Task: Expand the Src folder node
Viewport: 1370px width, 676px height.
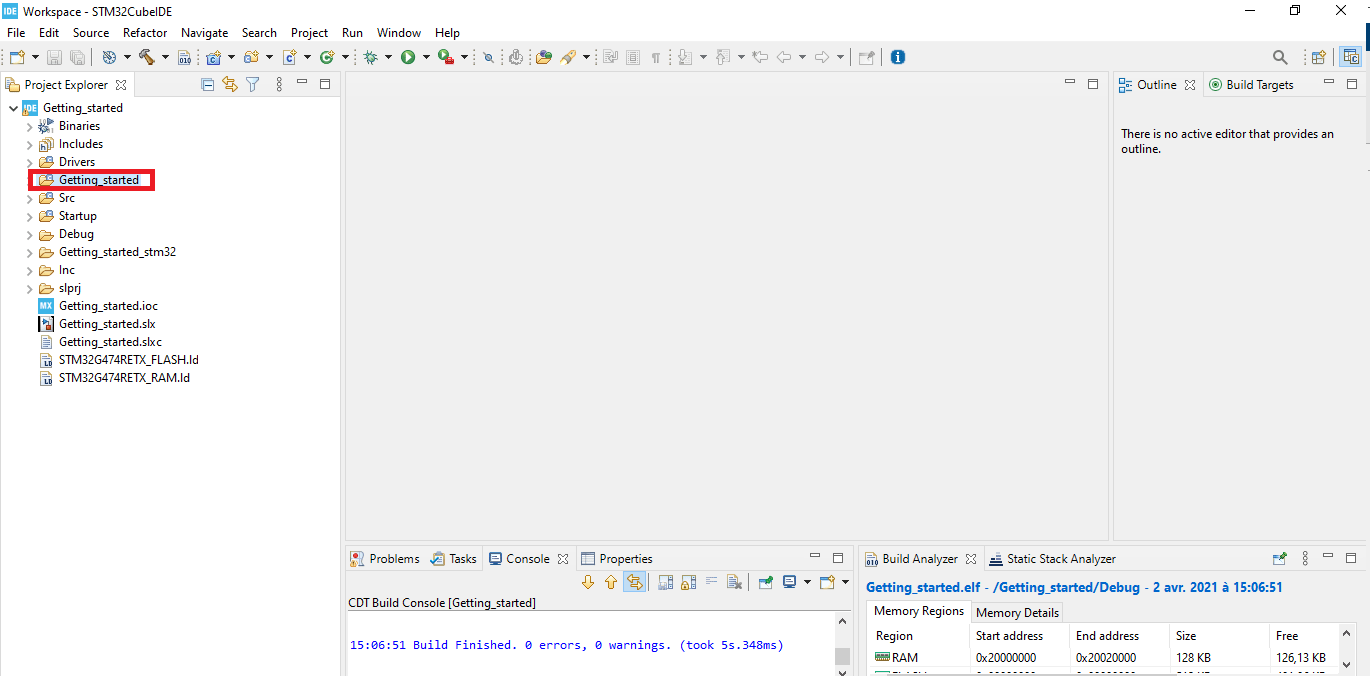Action: (x=29, y=199)
